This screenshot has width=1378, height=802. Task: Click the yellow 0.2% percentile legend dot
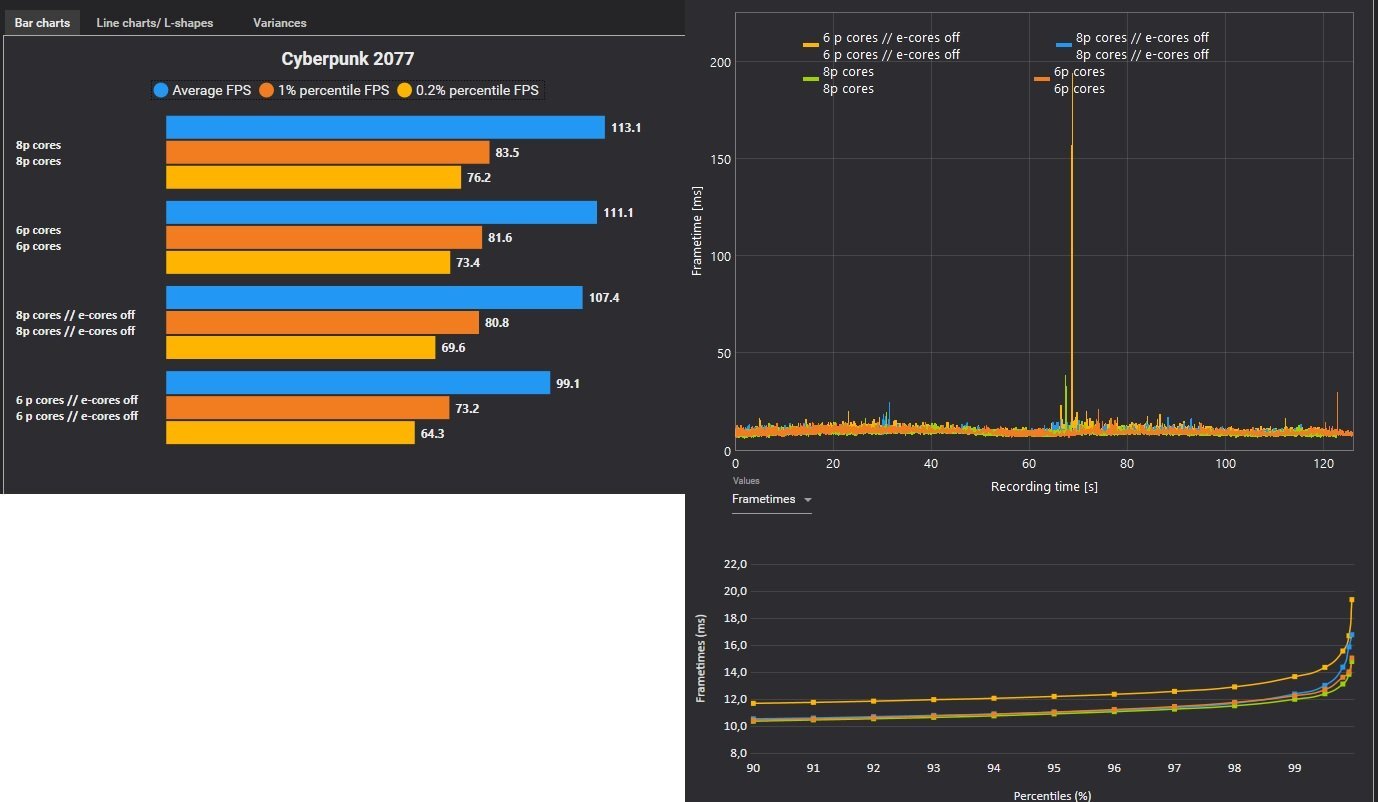tap(405, 90)
